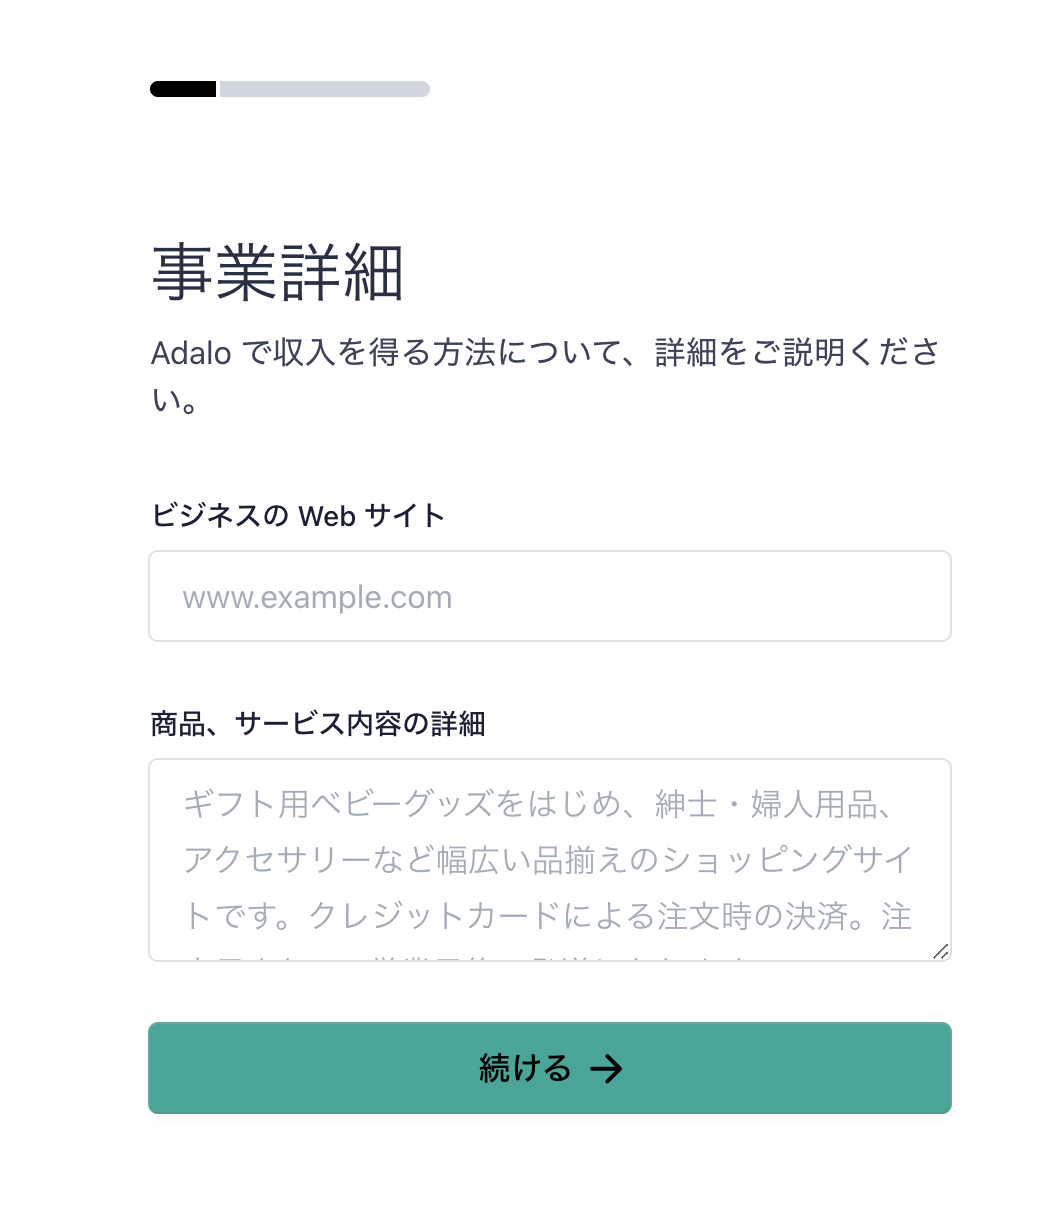Click placeholder line mentioning クレジットカード
Screen dimensions: 1044x1232
pyautogui.click(x=548, y=916)
